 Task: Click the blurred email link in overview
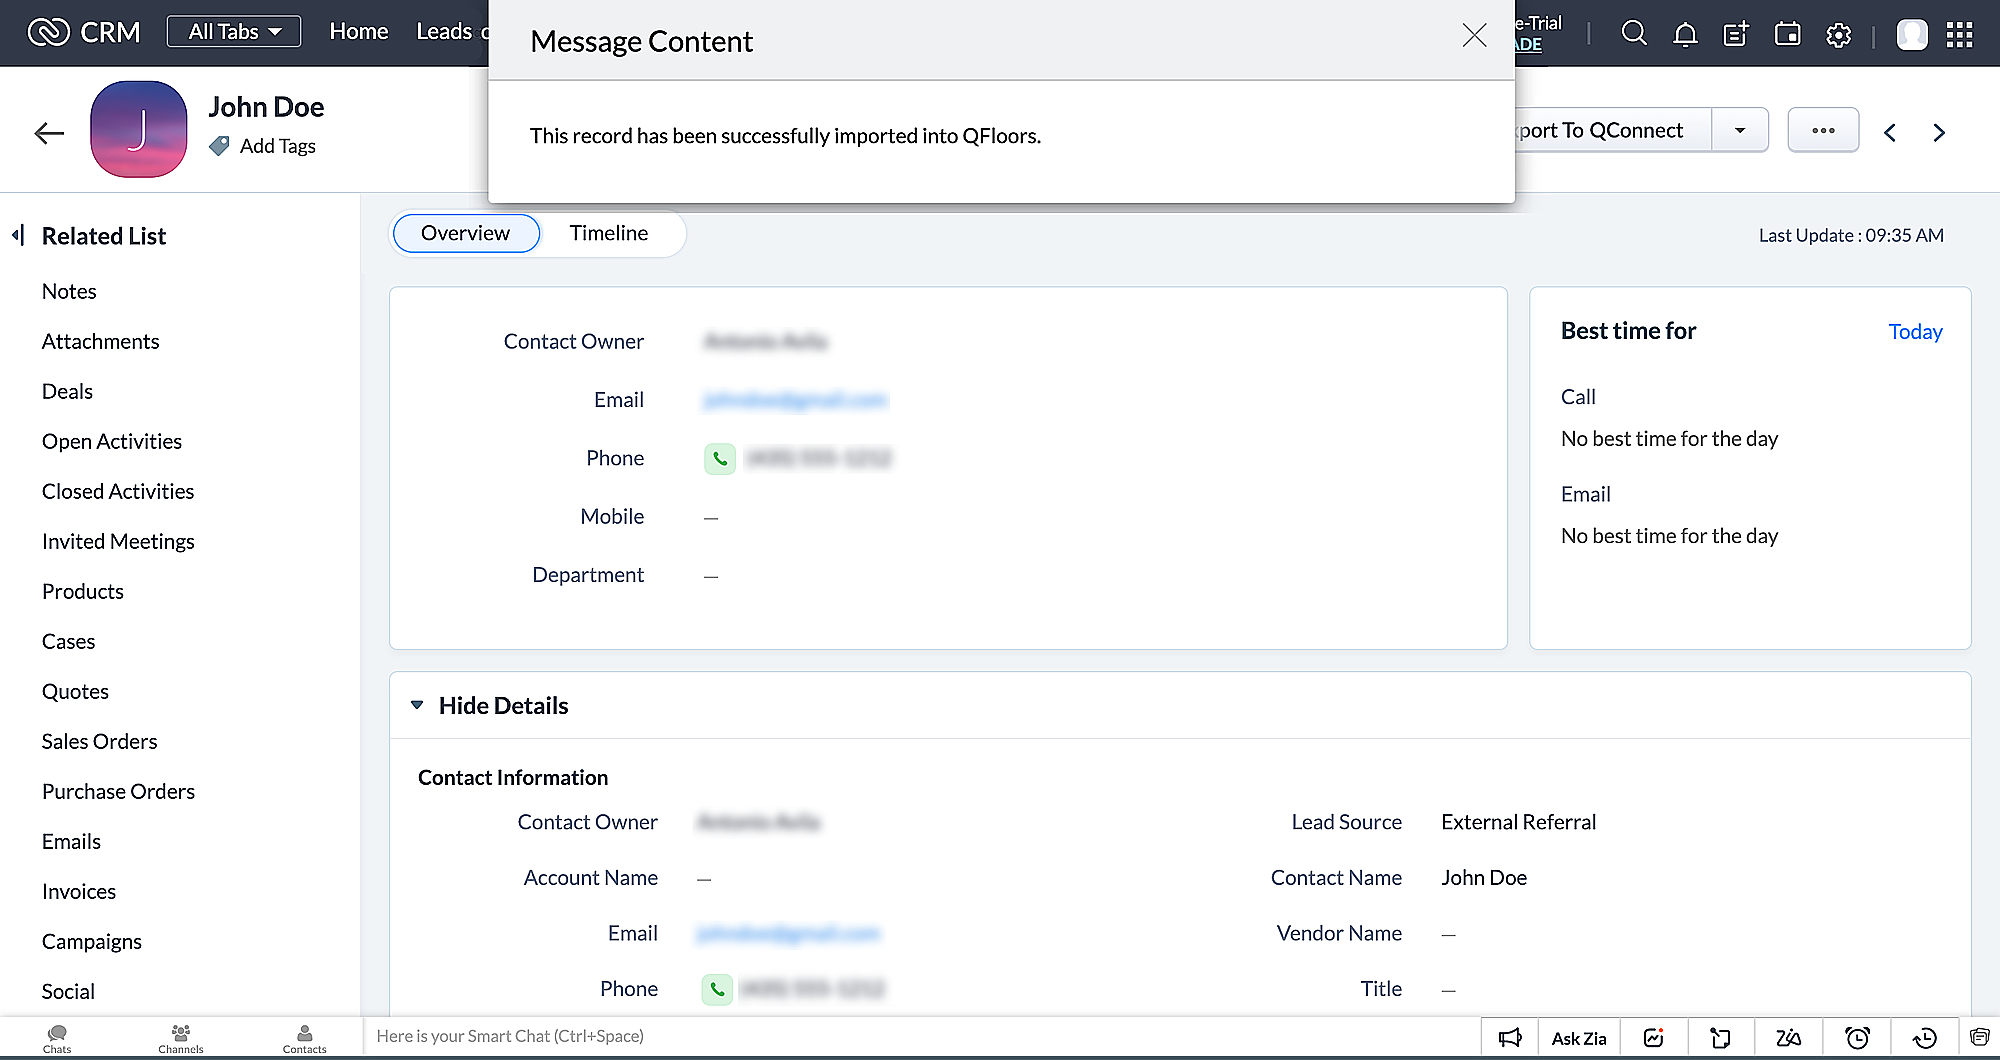pyautogui.click(x=795, y=400)
